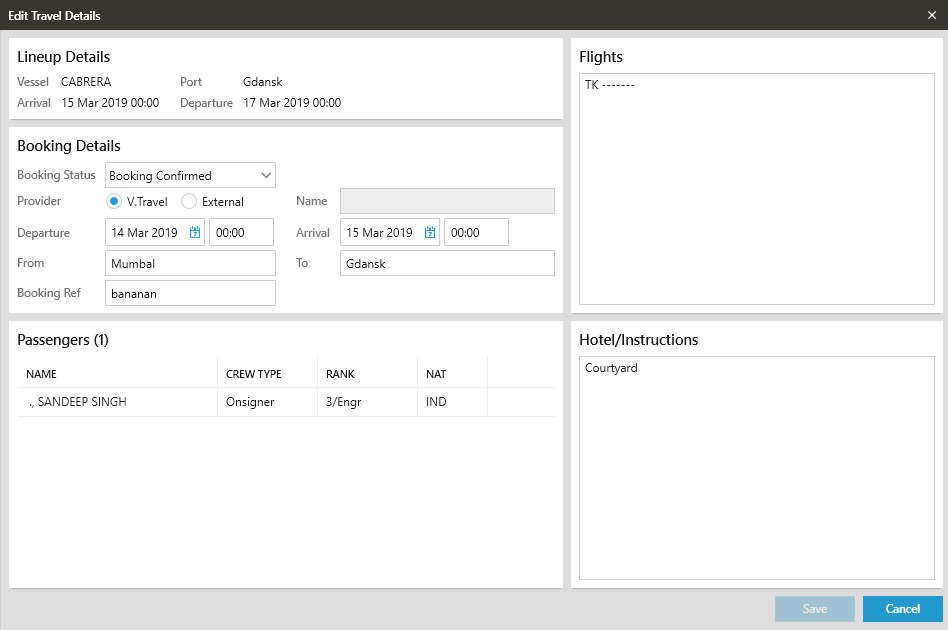This screenshot has width=948, height=630.
Task: Close the Edit Travel Details dialog
Action: coord(931,15)
